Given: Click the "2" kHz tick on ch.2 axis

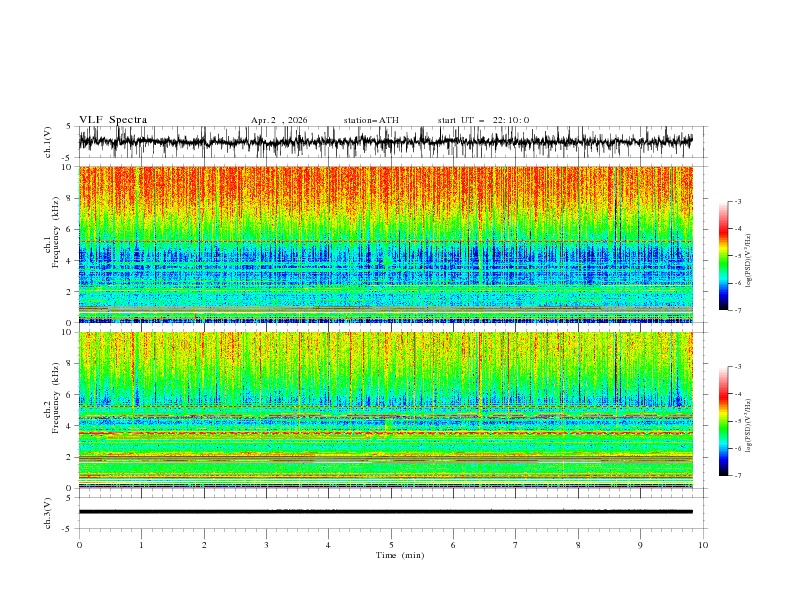Looking at the screenshot, I should coord(69,457).
